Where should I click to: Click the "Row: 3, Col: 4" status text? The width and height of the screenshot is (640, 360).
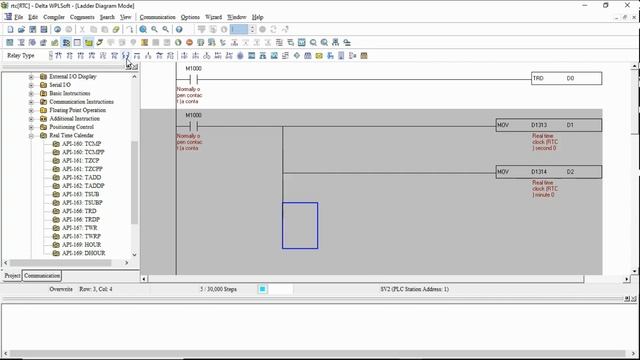[96, 289]
